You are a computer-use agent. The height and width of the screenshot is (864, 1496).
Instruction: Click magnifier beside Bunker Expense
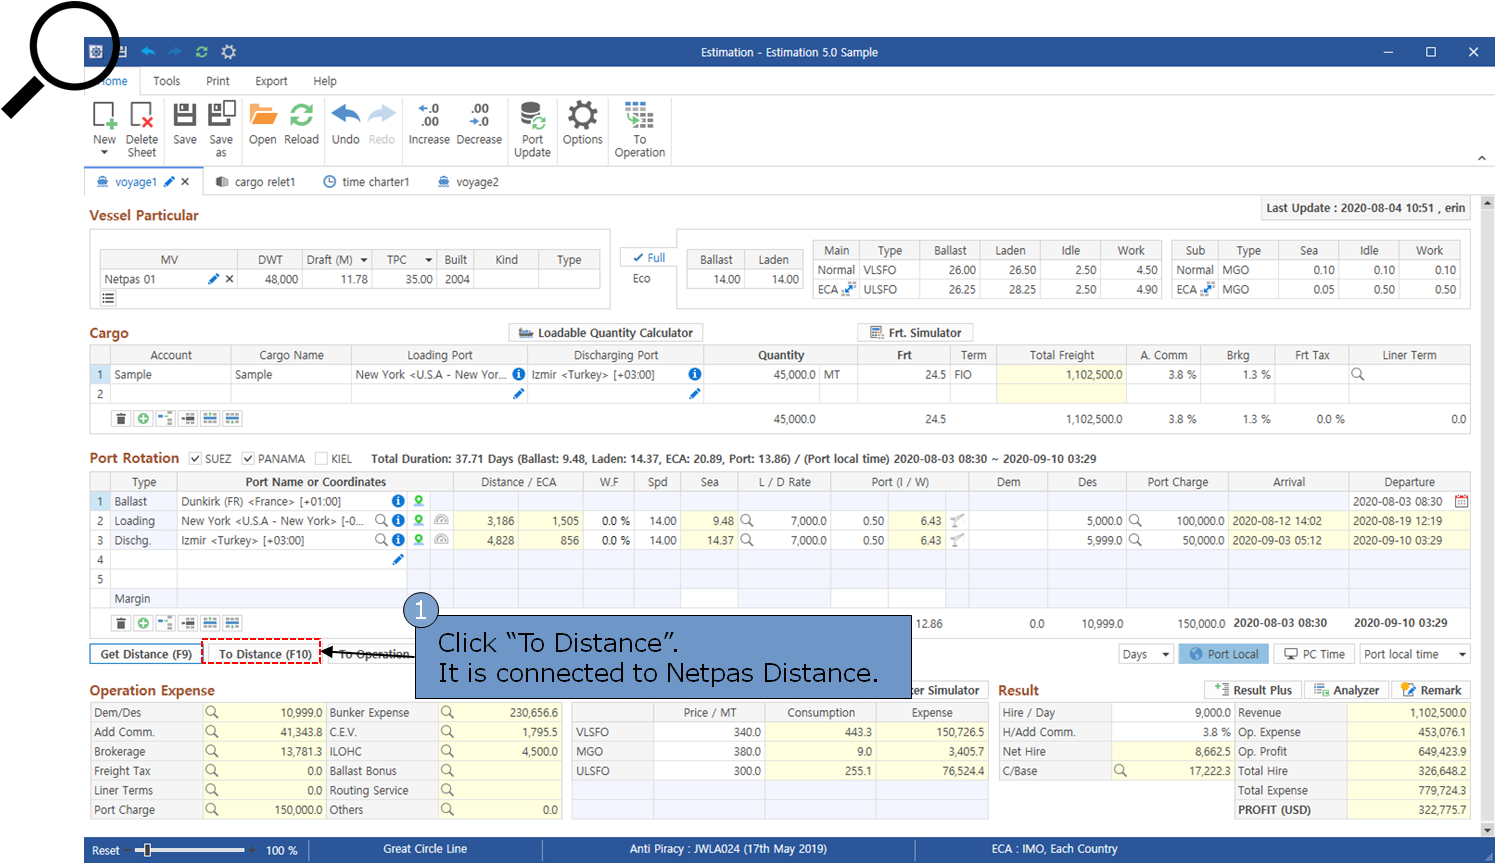point(447,713)
